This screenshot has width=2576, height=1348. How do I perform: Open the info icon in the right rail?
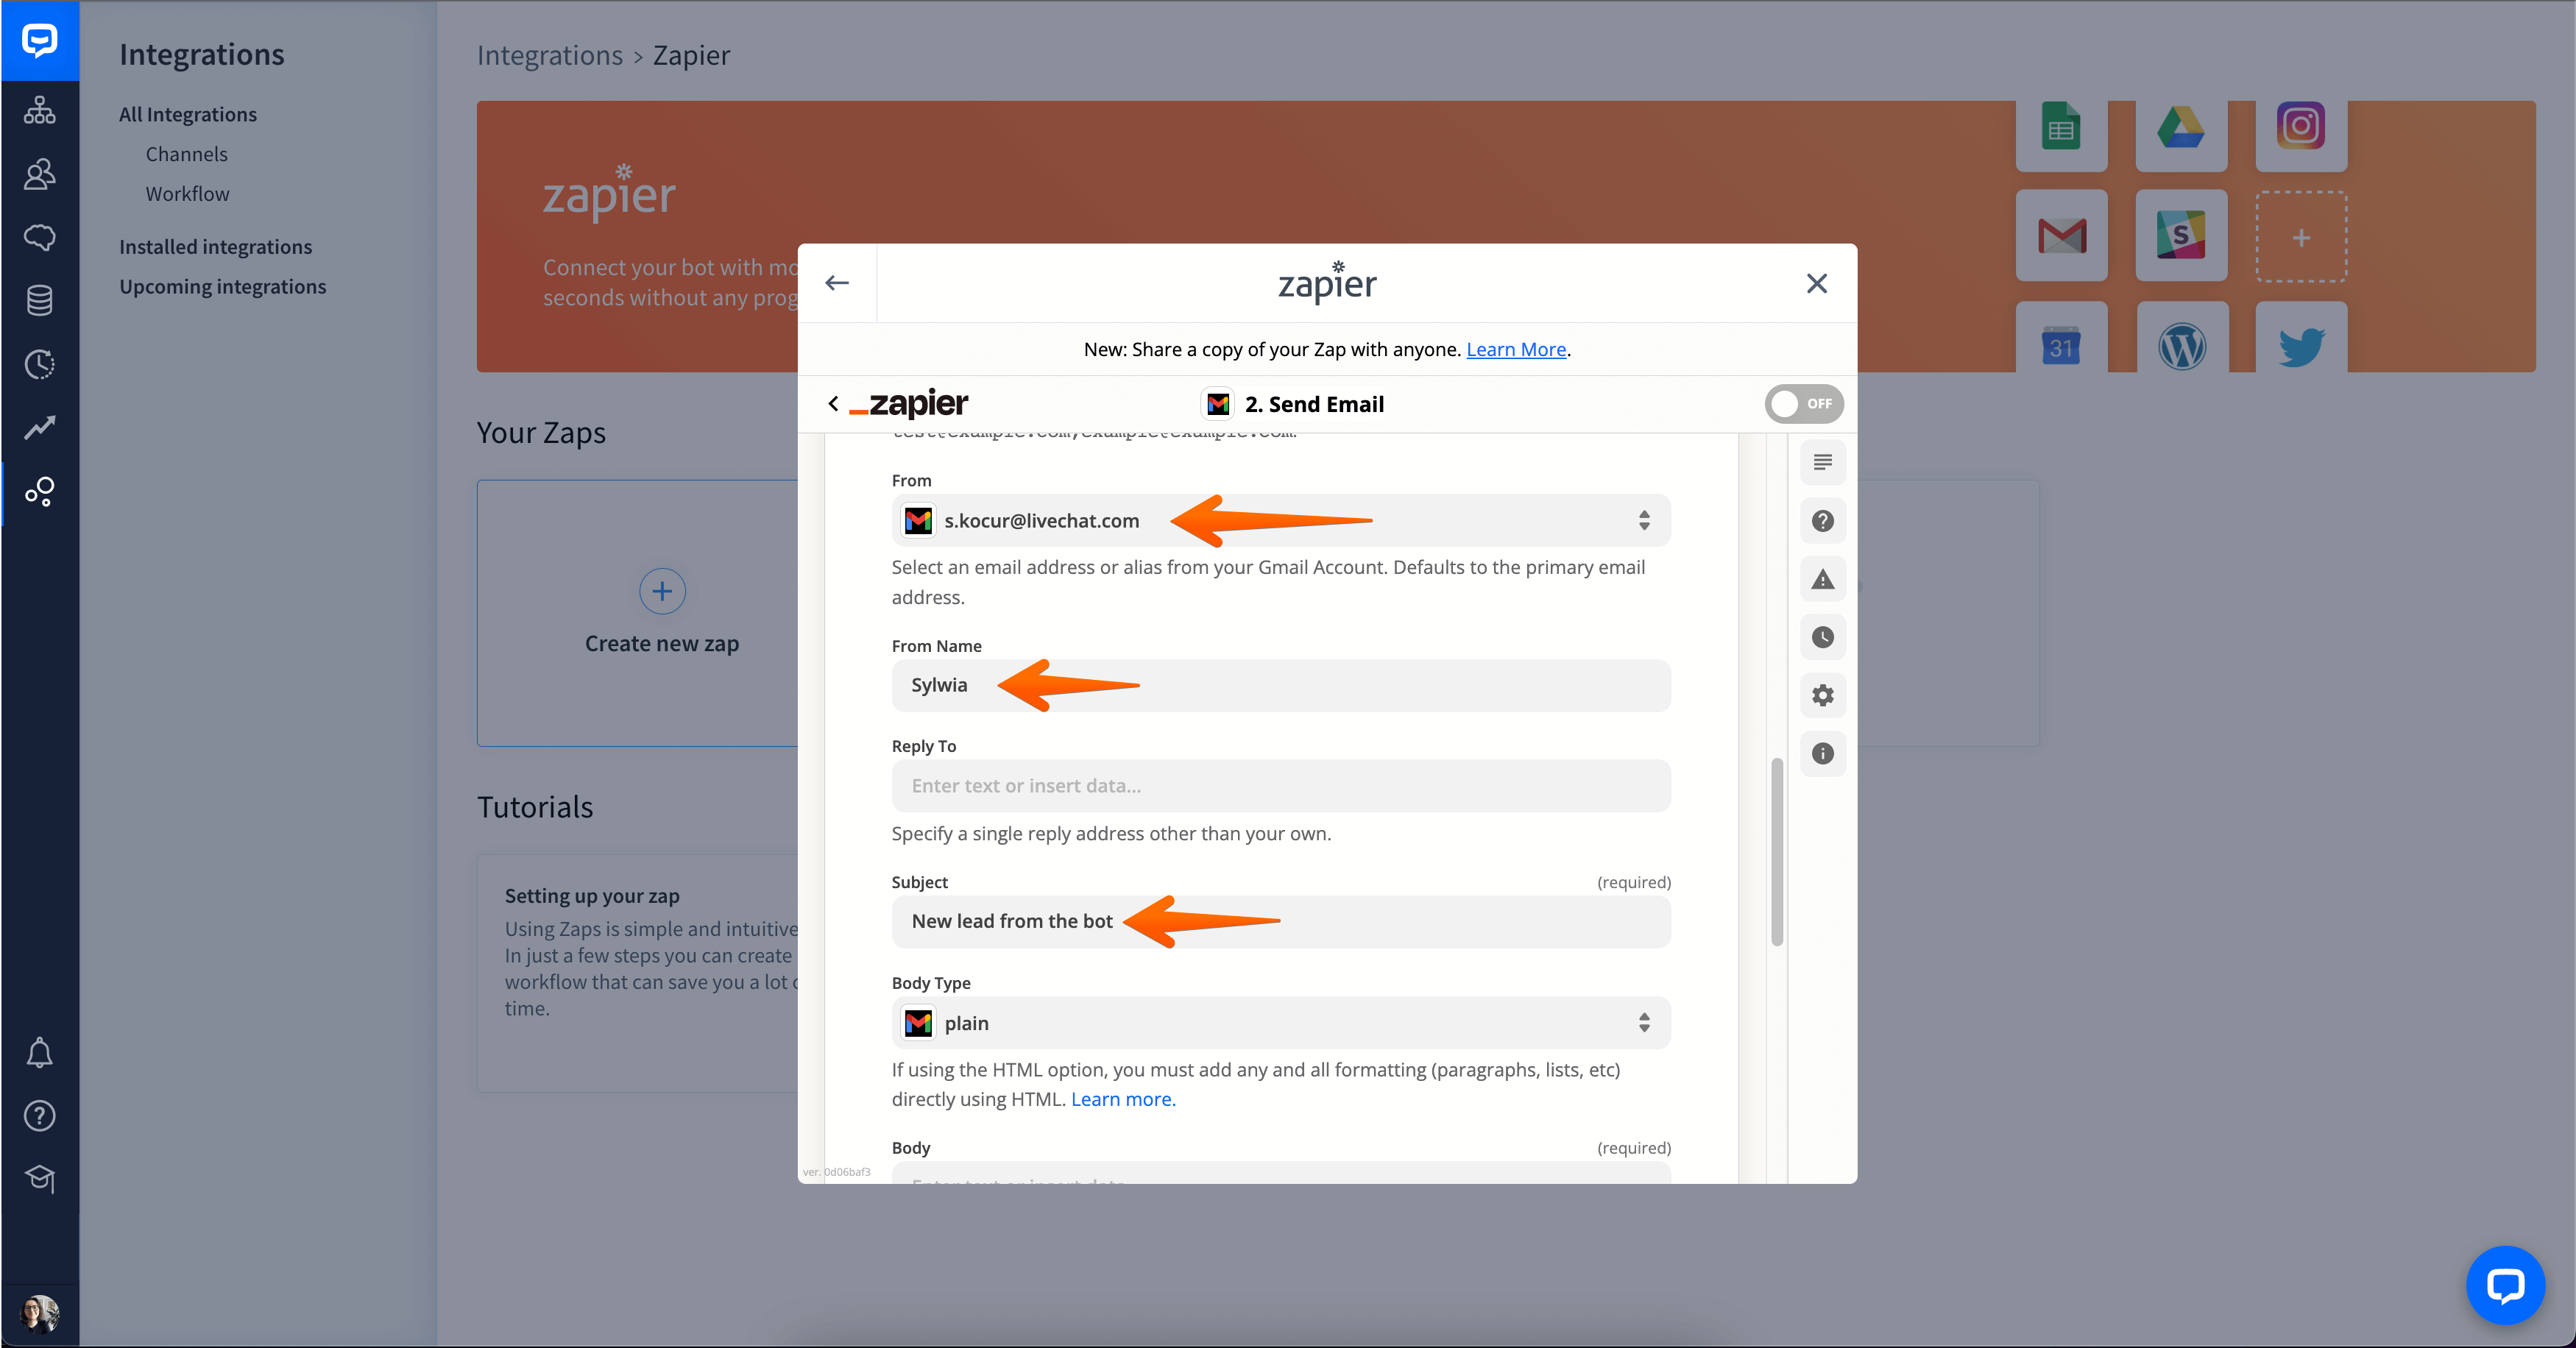click(1823, 753)
